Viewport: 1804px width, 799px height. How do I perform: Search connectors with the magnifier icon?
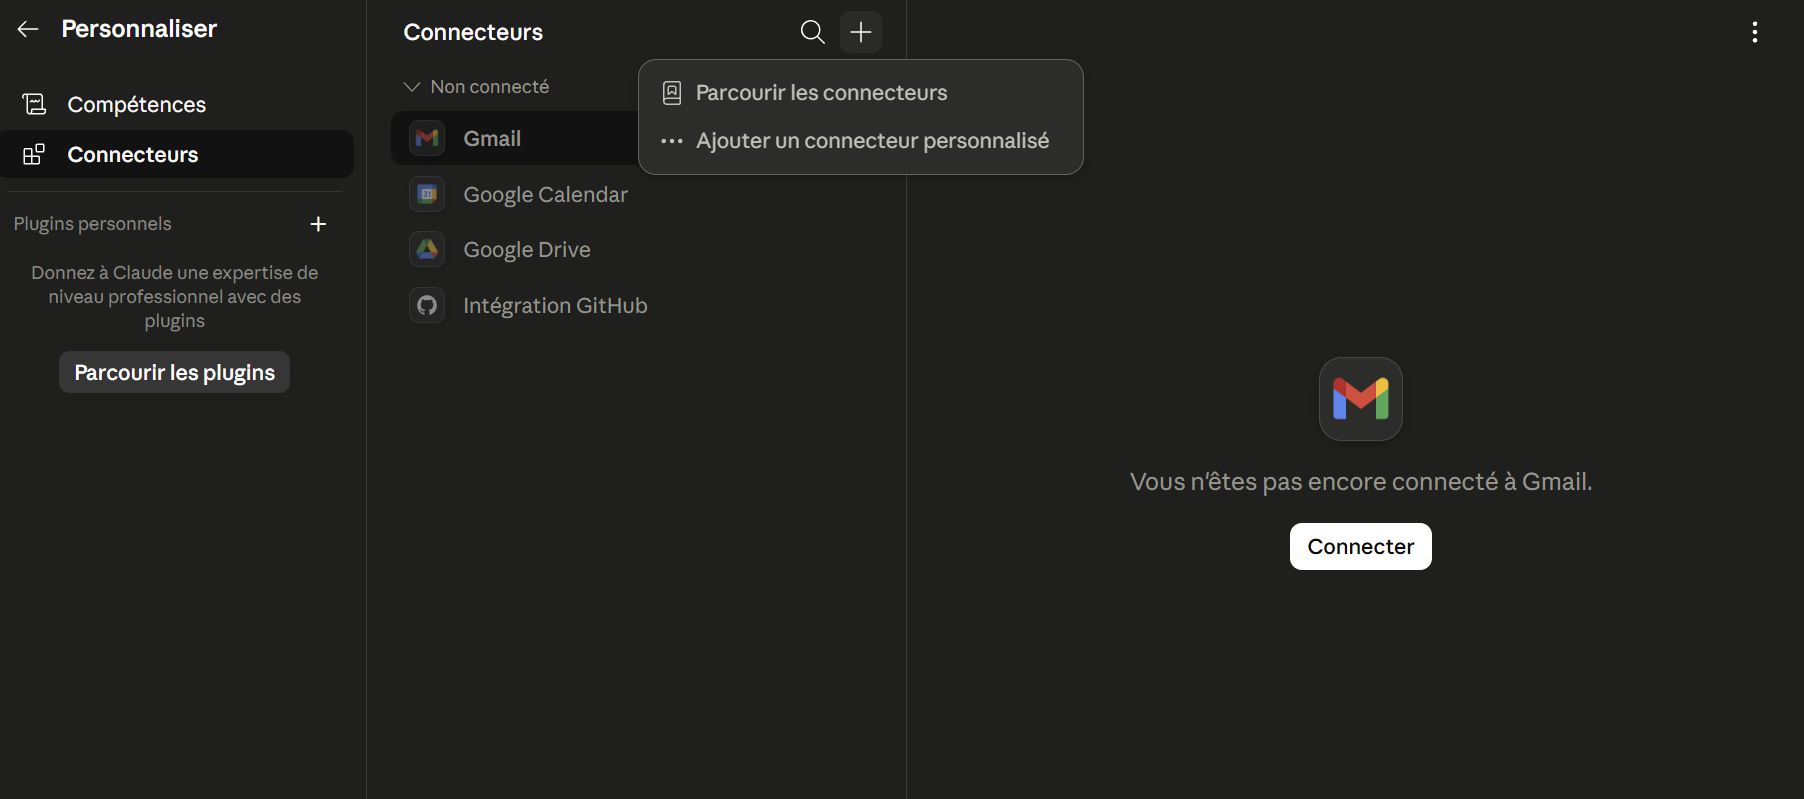[x=812, y=32]
